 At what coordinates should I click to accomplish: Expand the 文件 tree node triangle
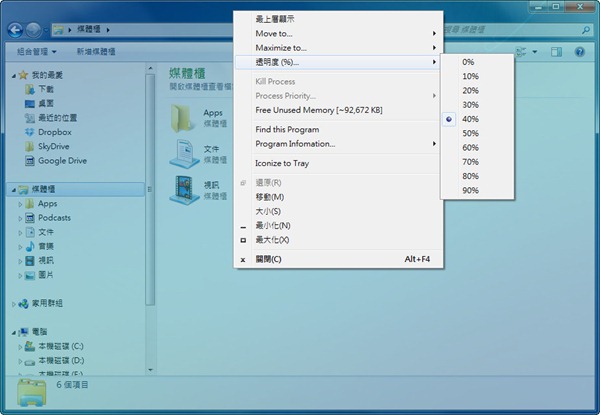click(20, 233)
